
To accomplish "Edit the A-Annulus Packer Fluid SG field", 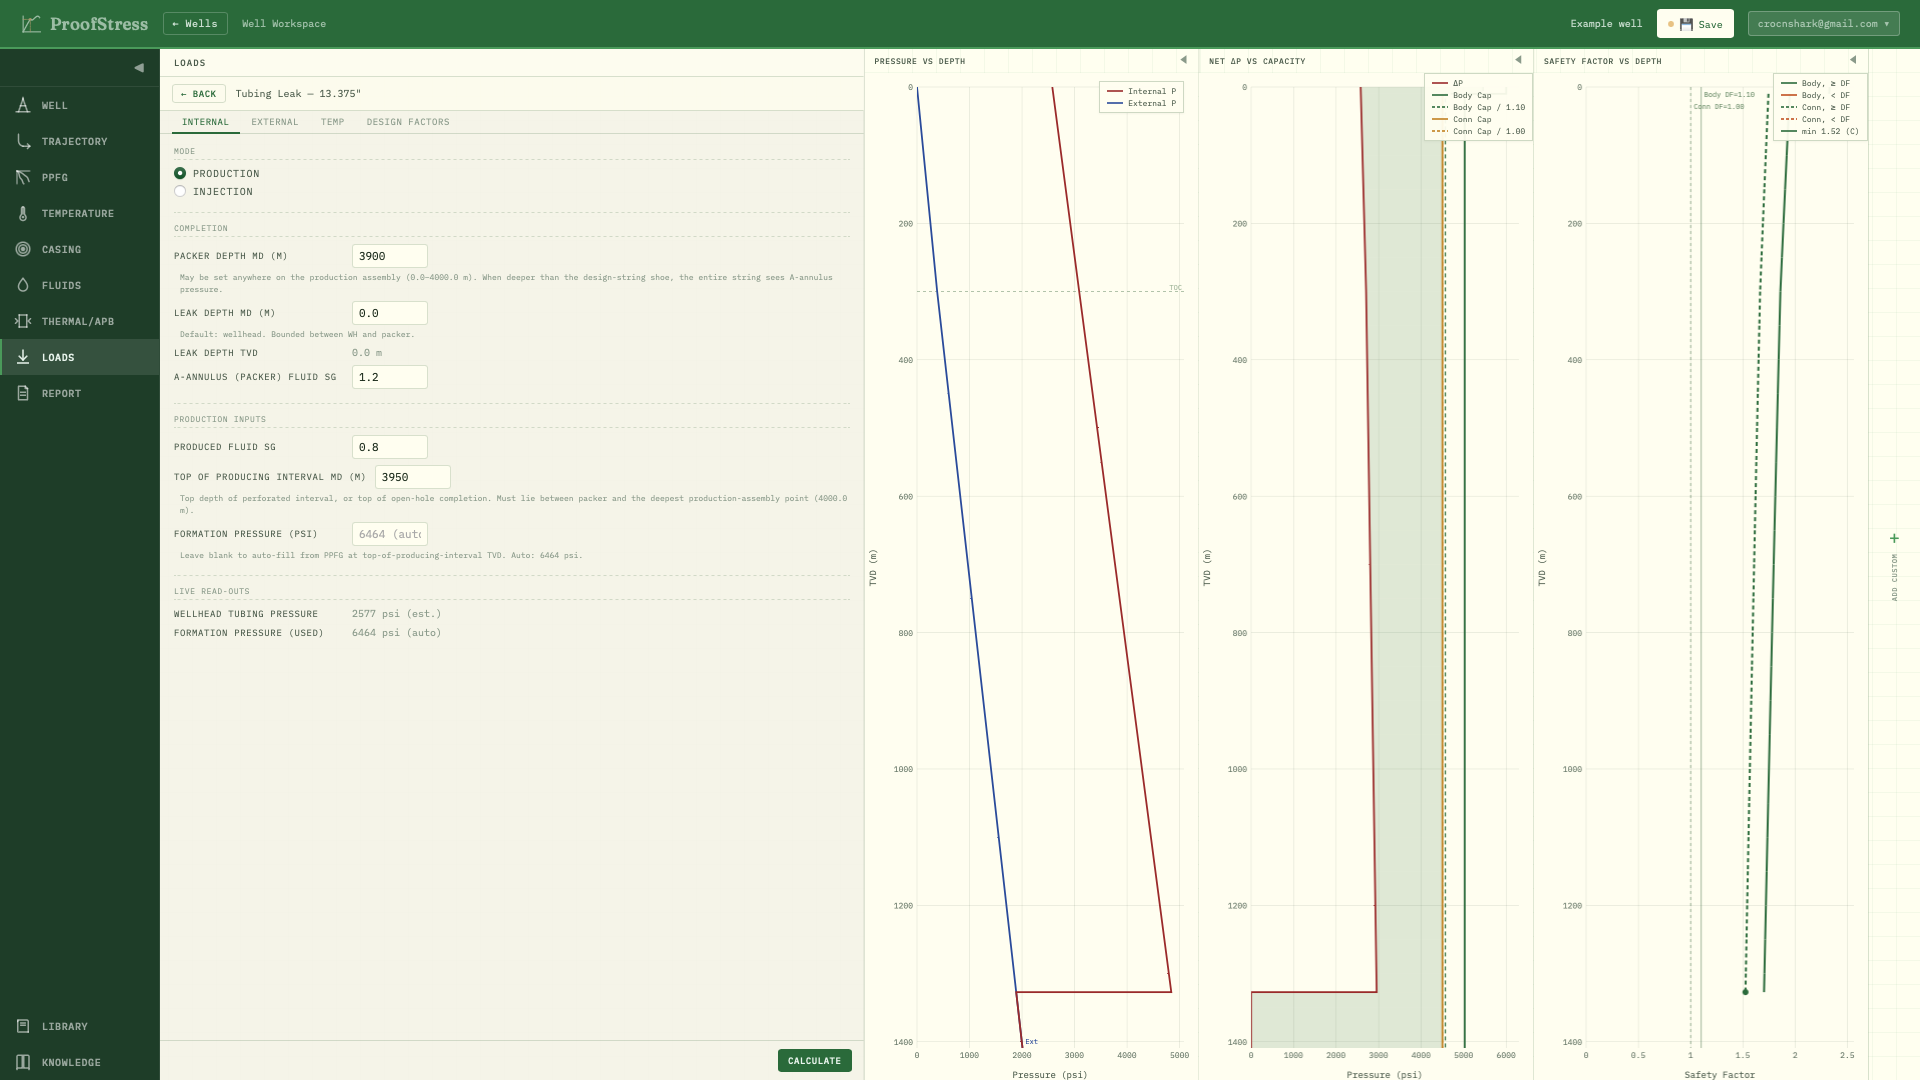I will 390,377.
